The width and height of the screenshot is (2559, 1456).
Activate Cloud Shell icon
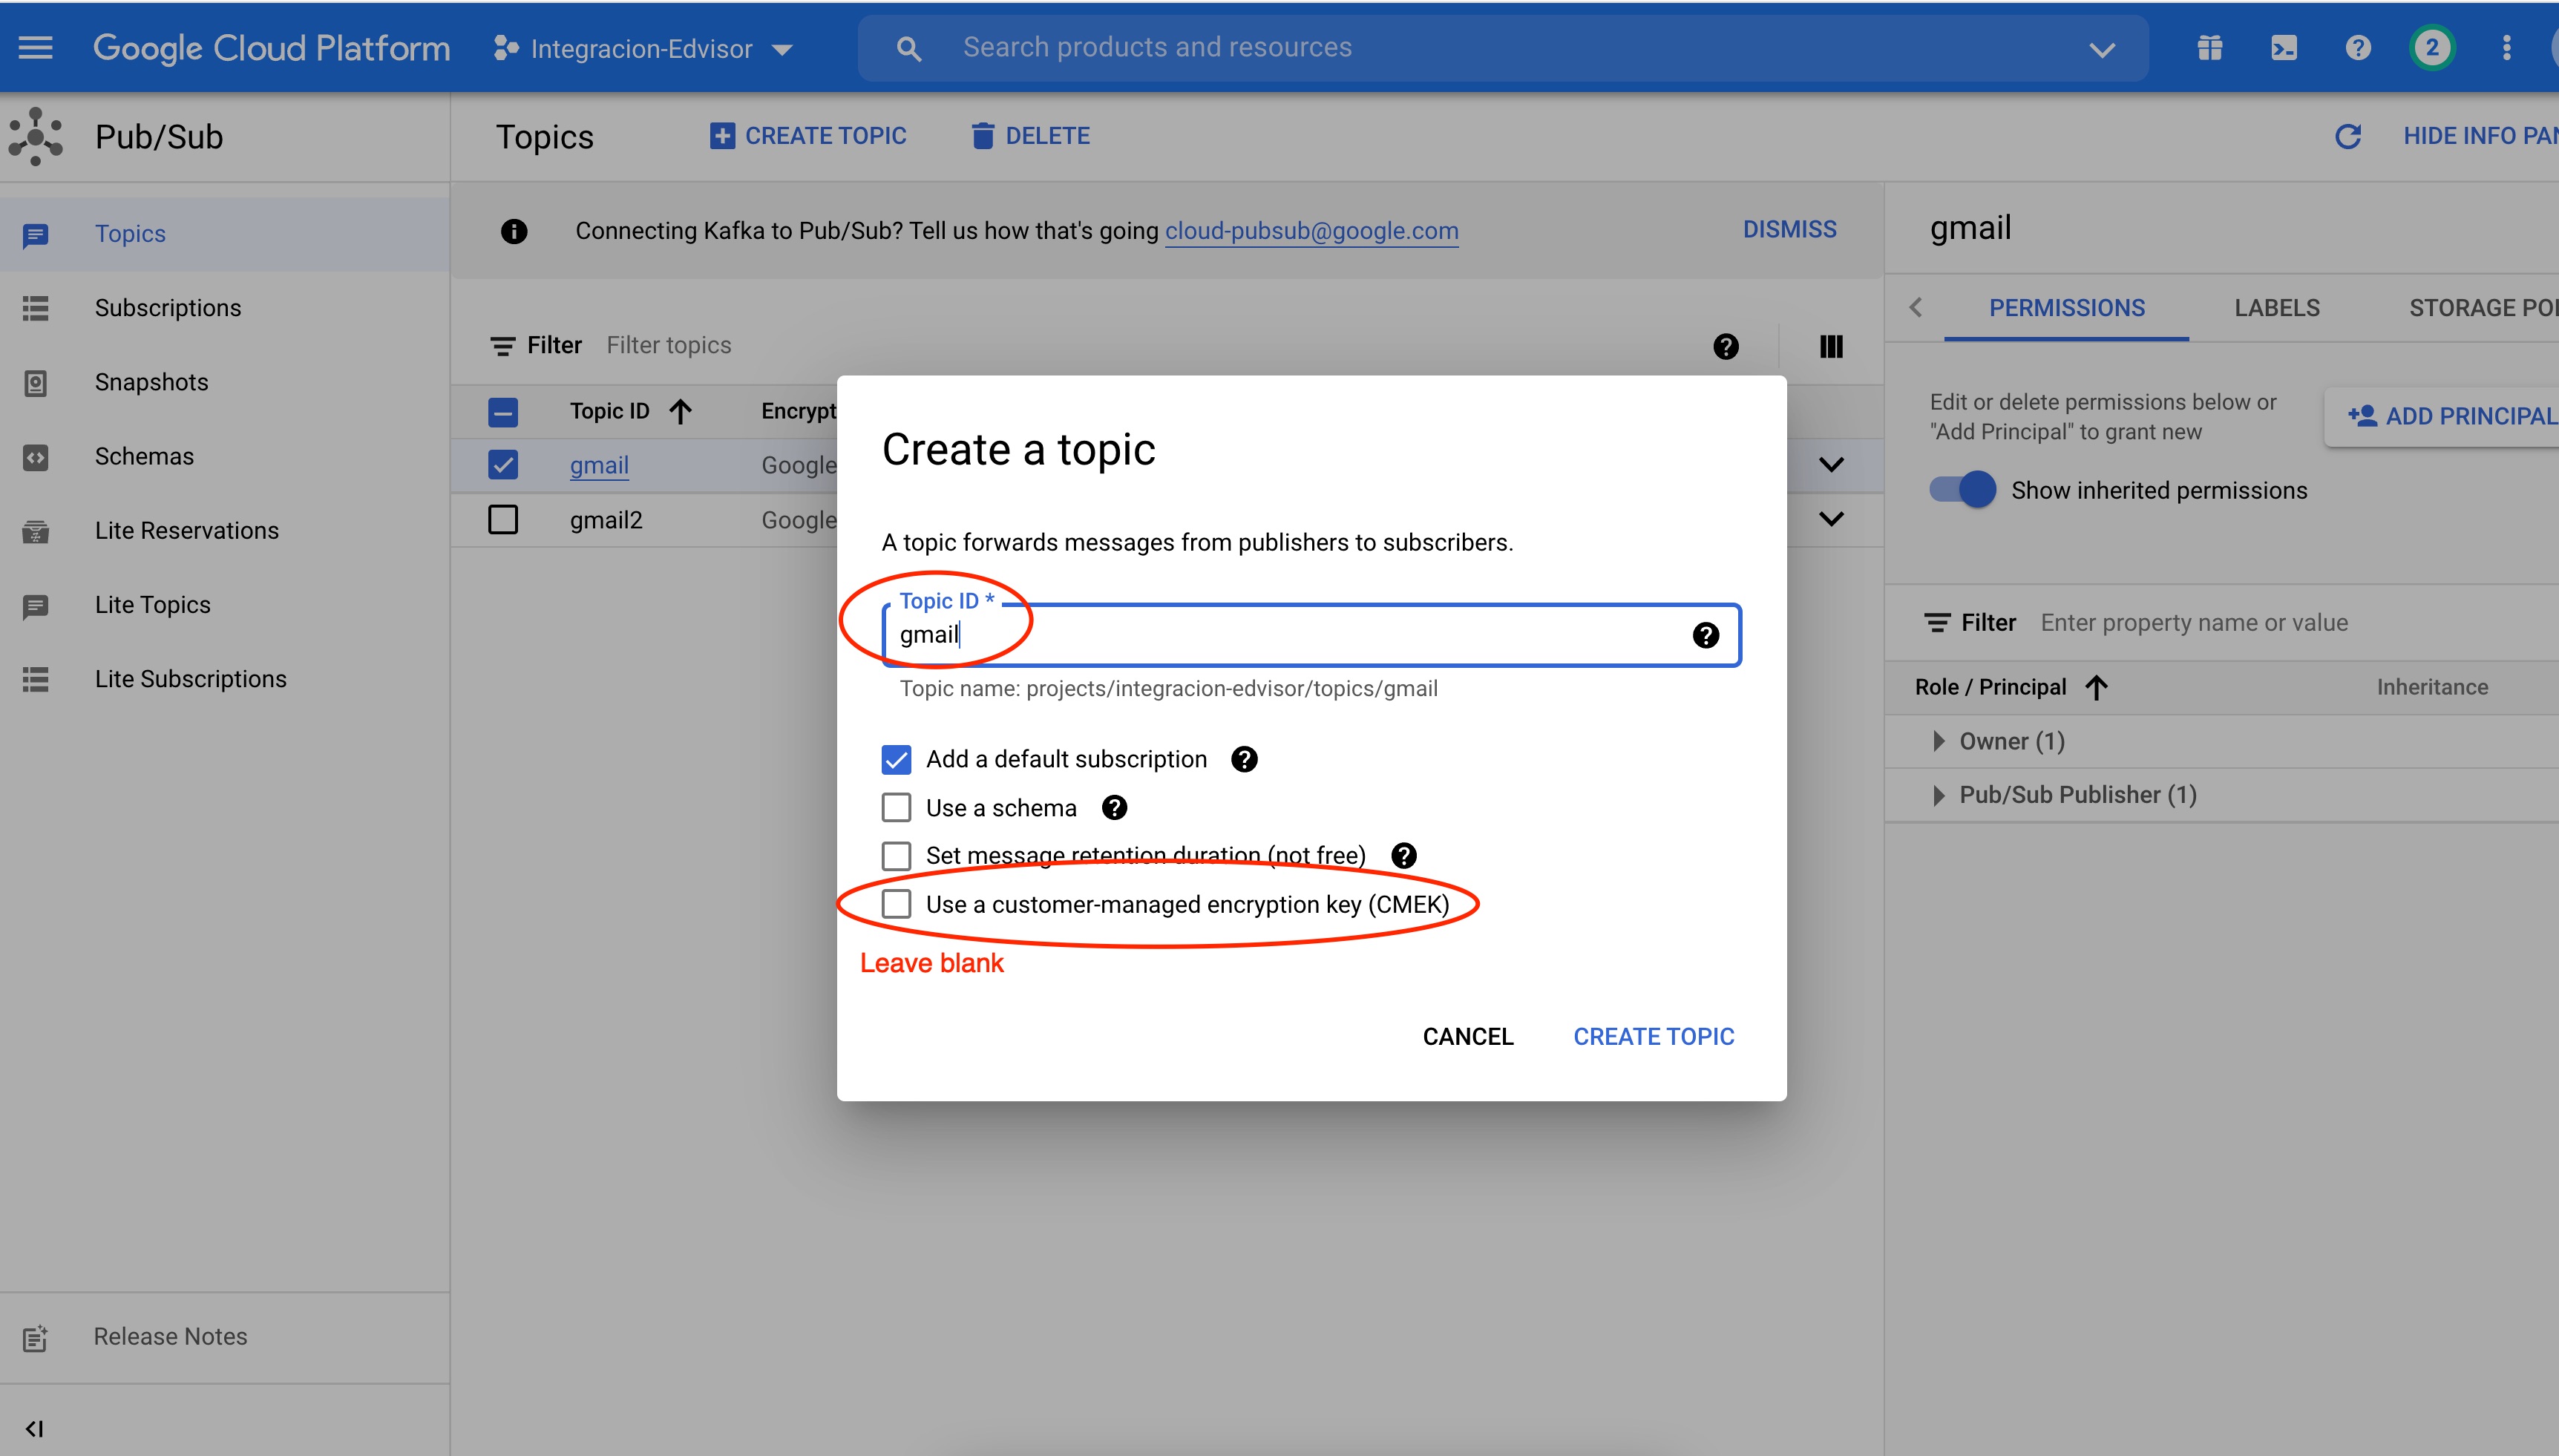click(x=2284, y=47)
